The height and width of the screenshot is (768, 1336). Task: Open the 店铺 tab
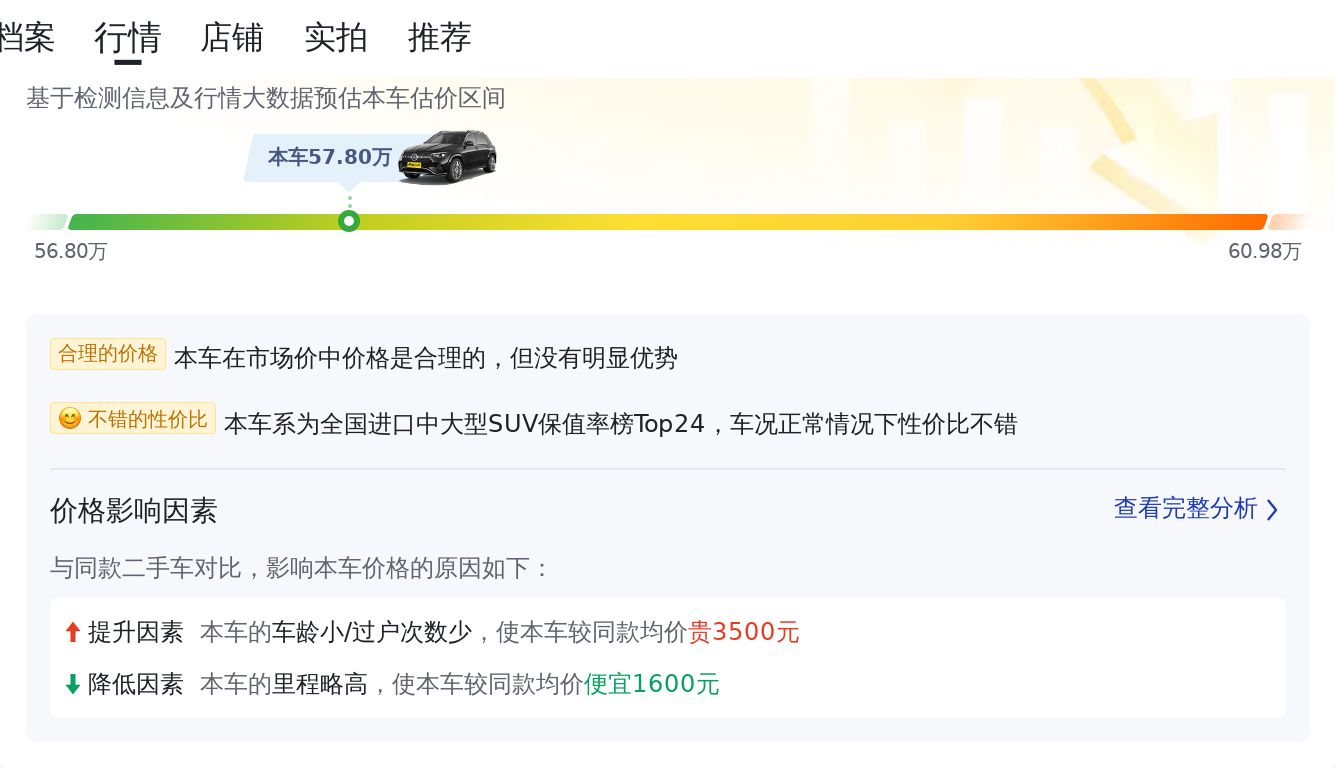[232, 38]
